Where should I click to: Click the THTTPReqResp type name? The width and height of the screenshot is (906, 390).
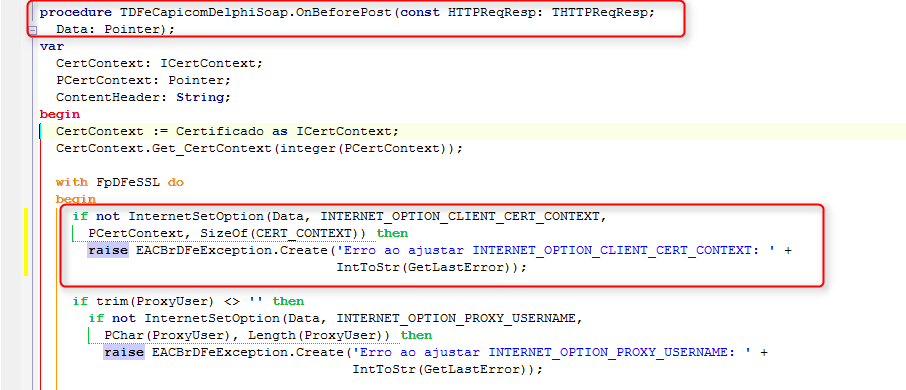pyautogui.click(x=601, y=12)
